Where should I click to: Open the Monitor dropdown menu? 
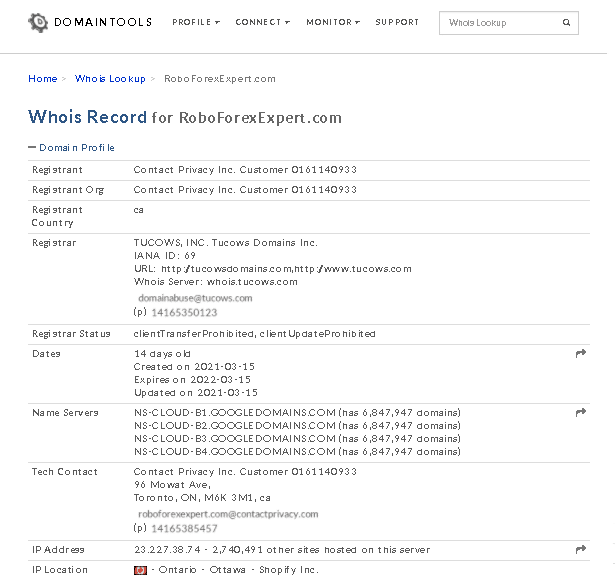coord(333,22)
